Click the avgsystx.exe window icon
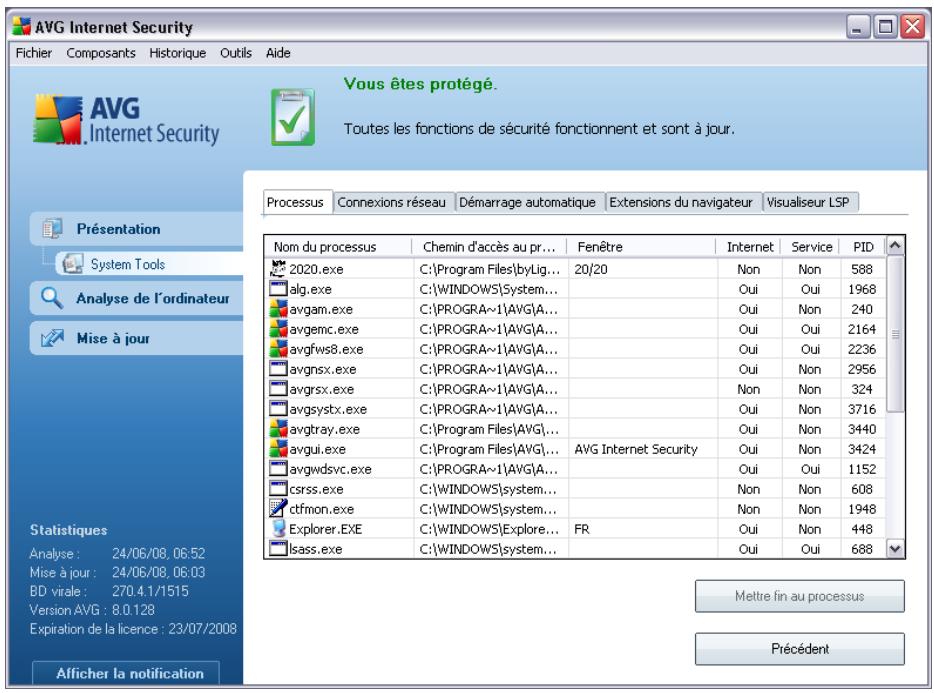 (x=278, y=409)
